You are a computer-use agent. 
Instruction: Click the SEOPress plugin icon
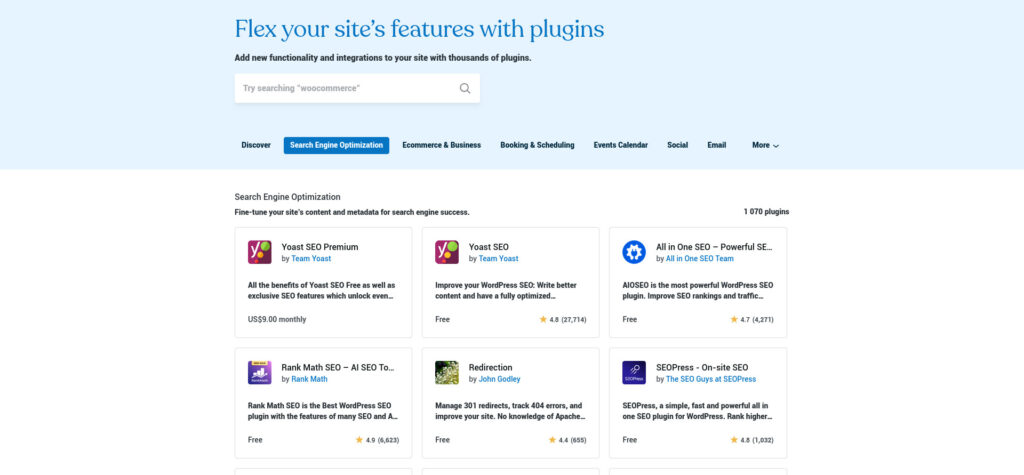coord(634,373)
